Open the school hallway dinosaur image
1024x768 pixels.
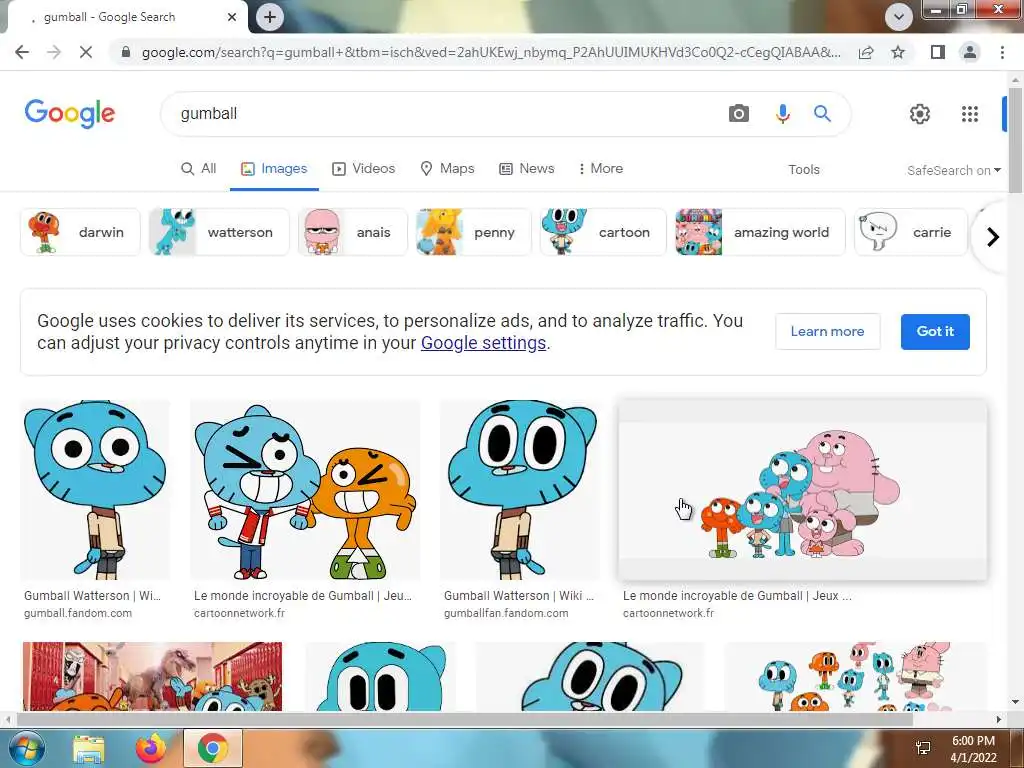pyautogui.click(x=152, y=677)
